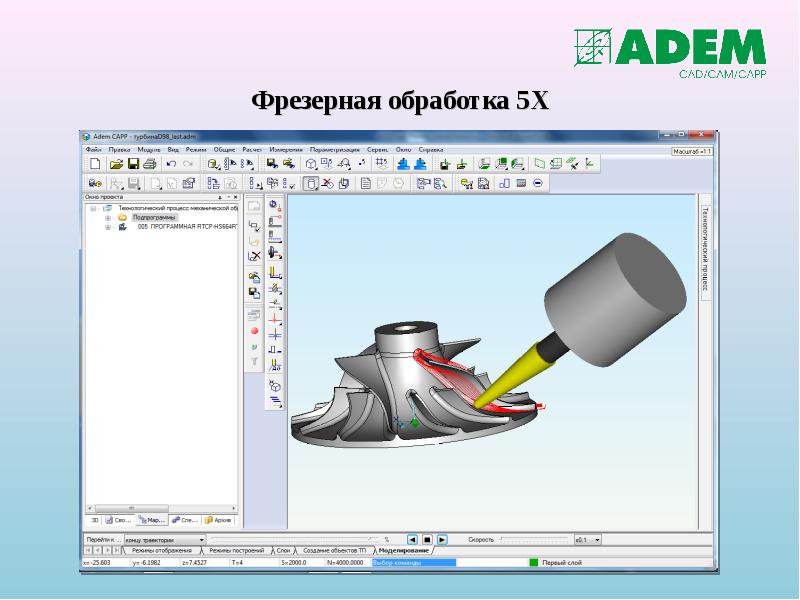Click the red X delete icon, second toolbar
This screenshot has width=800, height=600.
[x=328, y=183]
